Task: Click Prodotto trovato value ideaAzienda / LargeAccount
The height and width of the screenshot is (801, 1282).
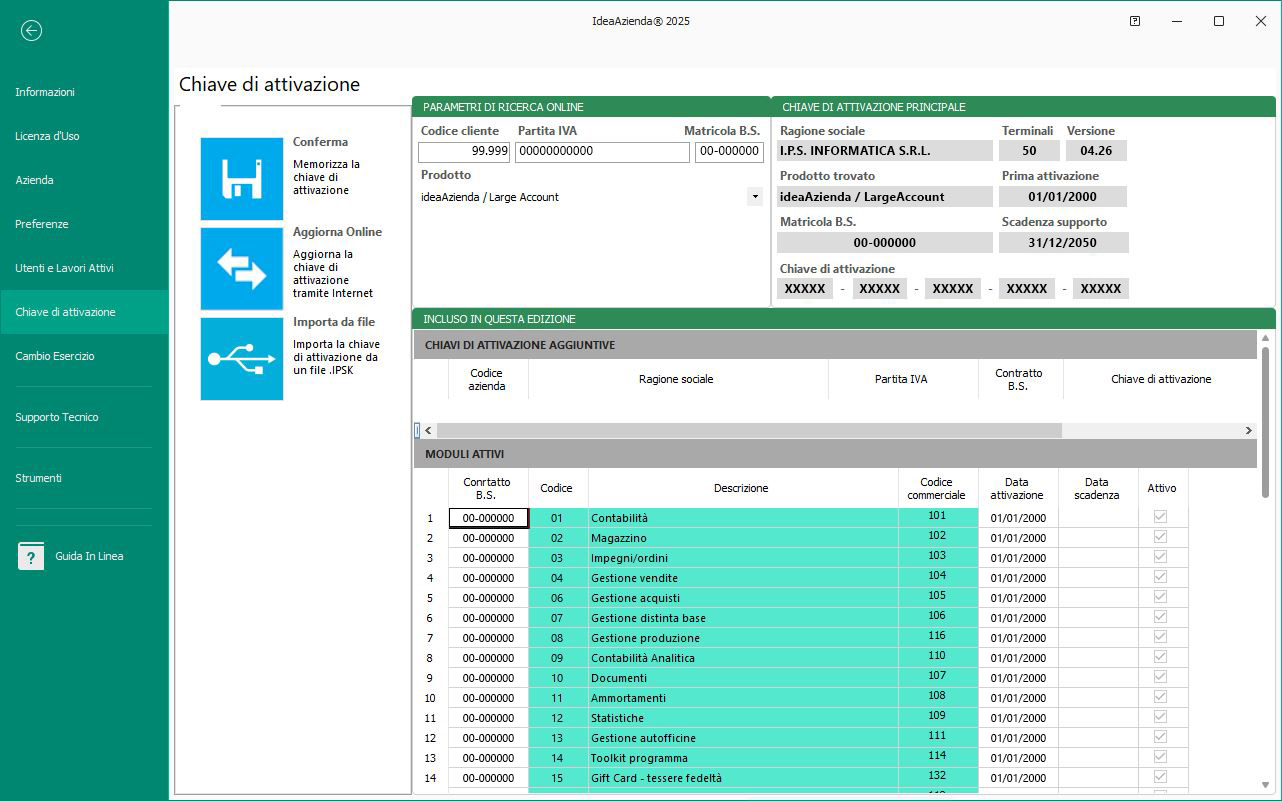Action: 885,197
